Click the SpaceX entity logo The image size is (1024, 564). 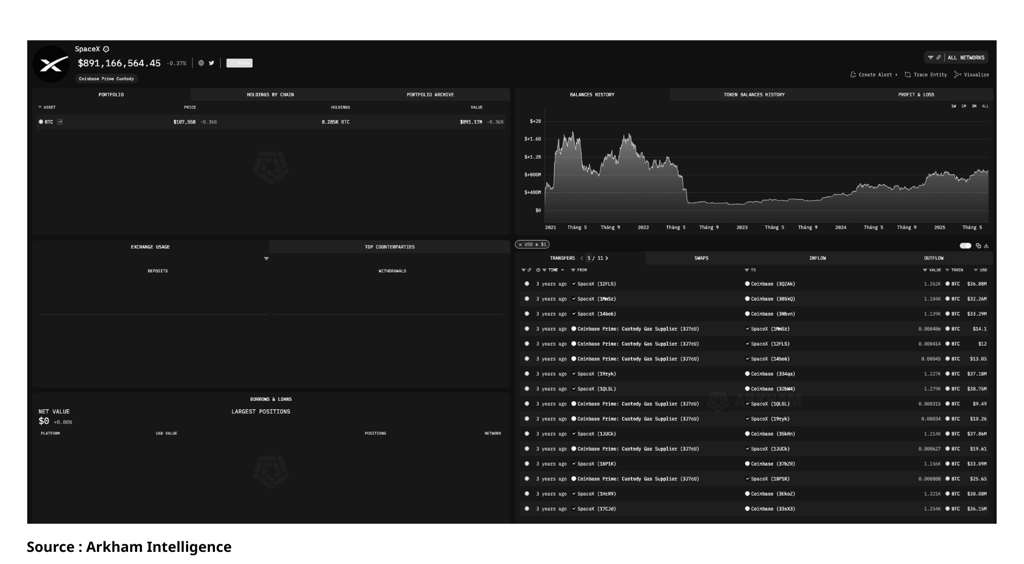[52, 64]
